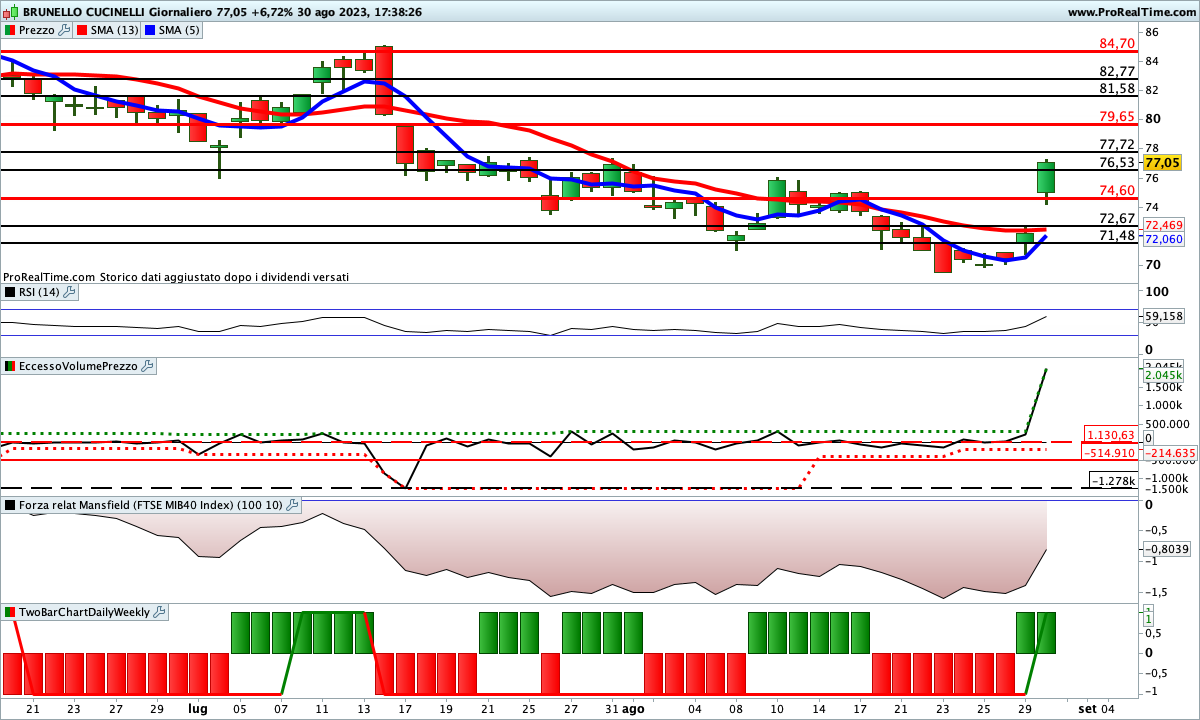Open settings wrench next to Prezzo

pyautogui.click(x=65, y=30)
